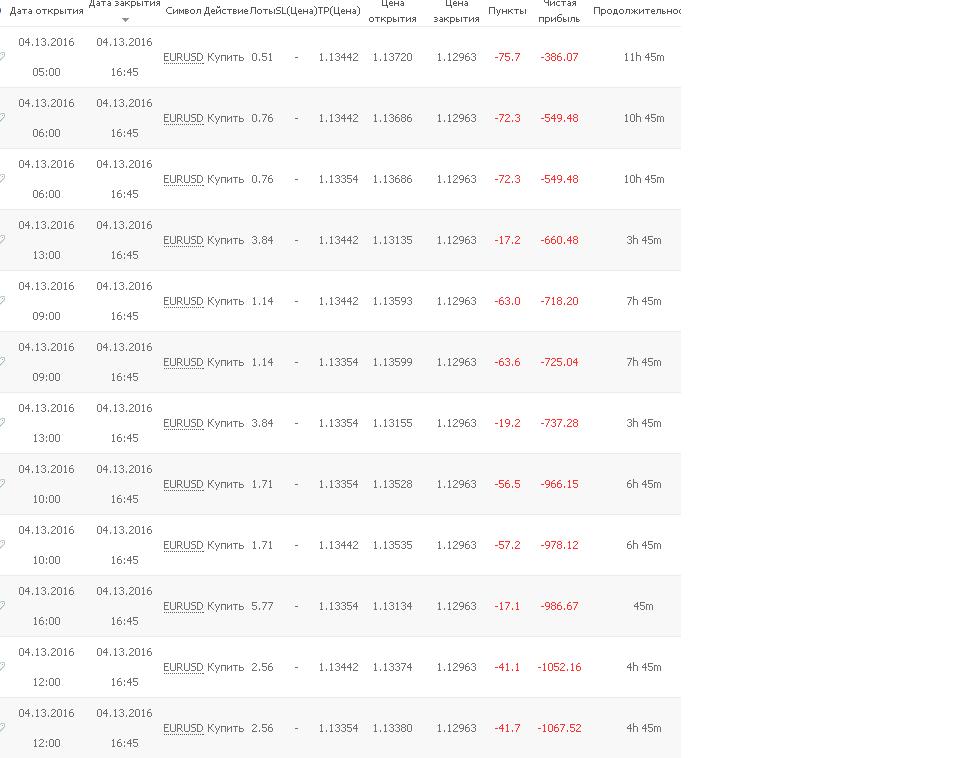
Task: Select the net profit value -725.04
Action: pyautogui.click(x=559, y=362)
